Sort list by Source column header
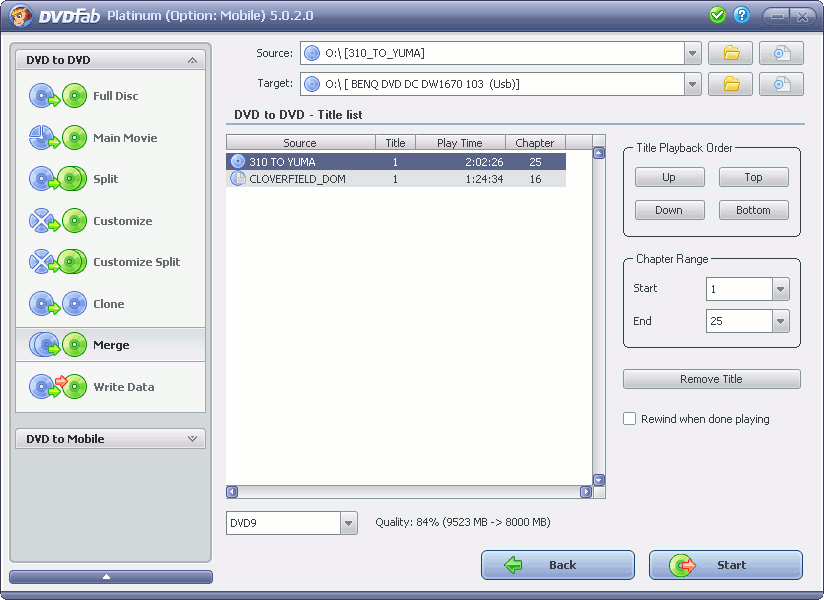 coord(301,142)
